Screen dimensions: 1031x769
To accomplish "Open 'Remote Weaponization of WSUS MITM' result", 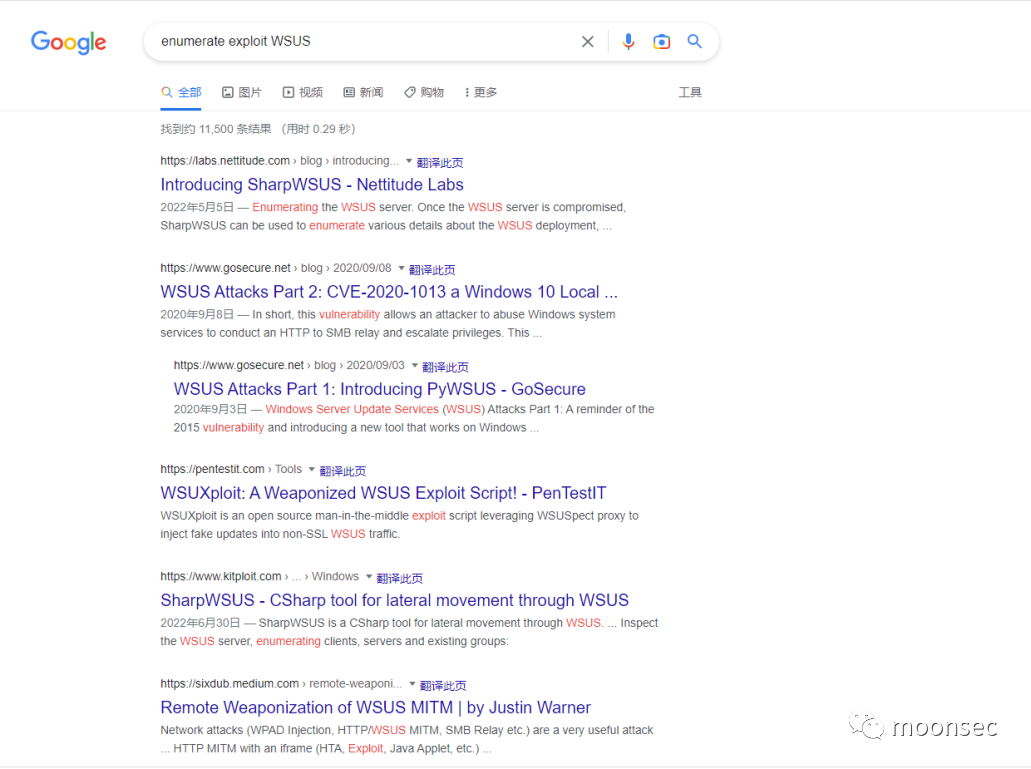I will (375, 707).
